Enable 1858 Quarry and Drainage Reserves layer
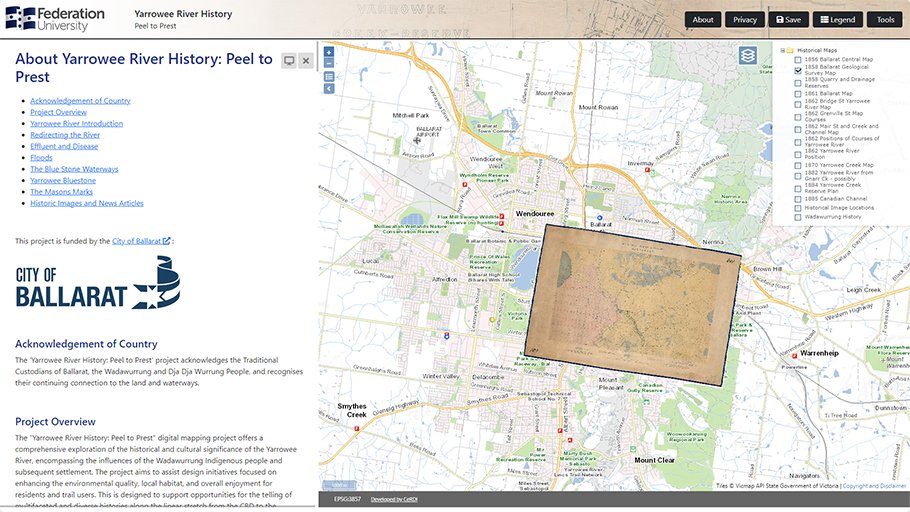 pyautogui.click(x=798, y=82)
